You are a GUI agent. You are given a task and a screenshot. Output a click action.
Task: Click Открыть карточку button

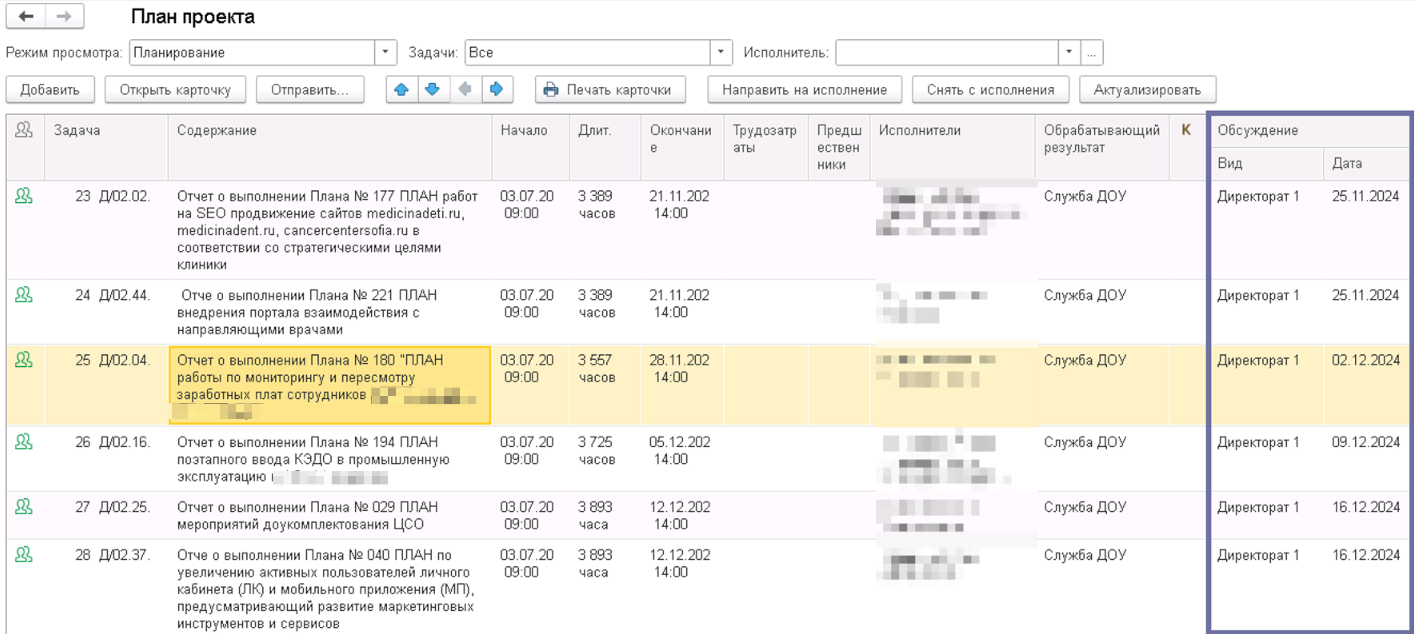click(175, 89)
